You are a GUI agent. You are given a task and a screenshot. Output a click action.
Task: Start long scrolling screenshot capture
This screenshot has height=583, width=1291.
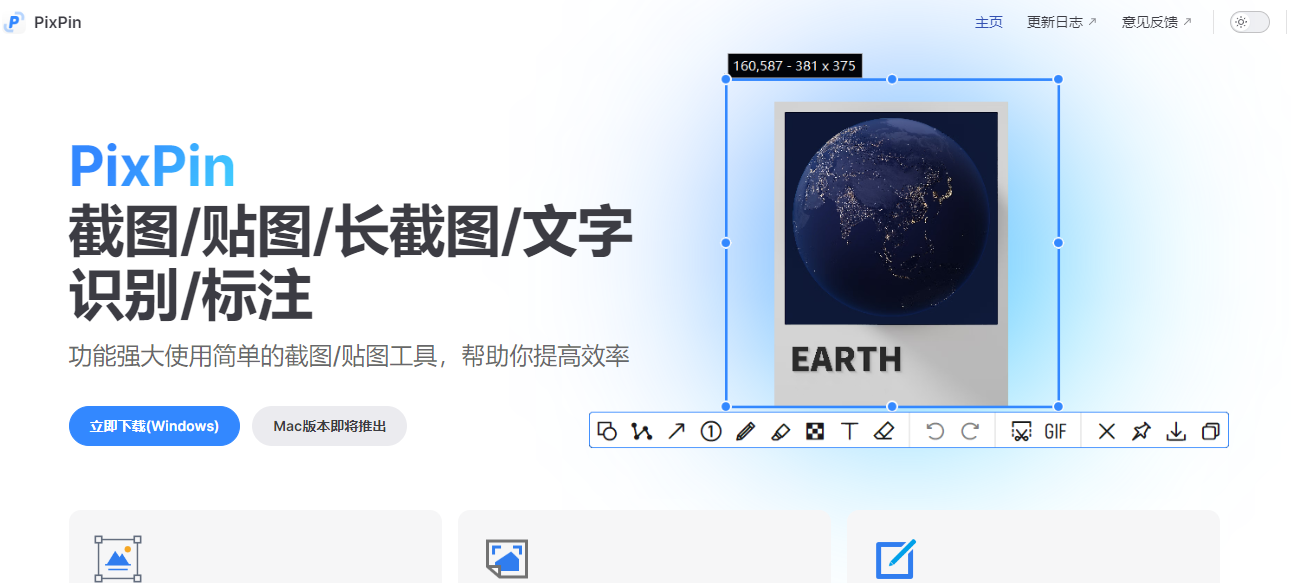point(1021,431)
